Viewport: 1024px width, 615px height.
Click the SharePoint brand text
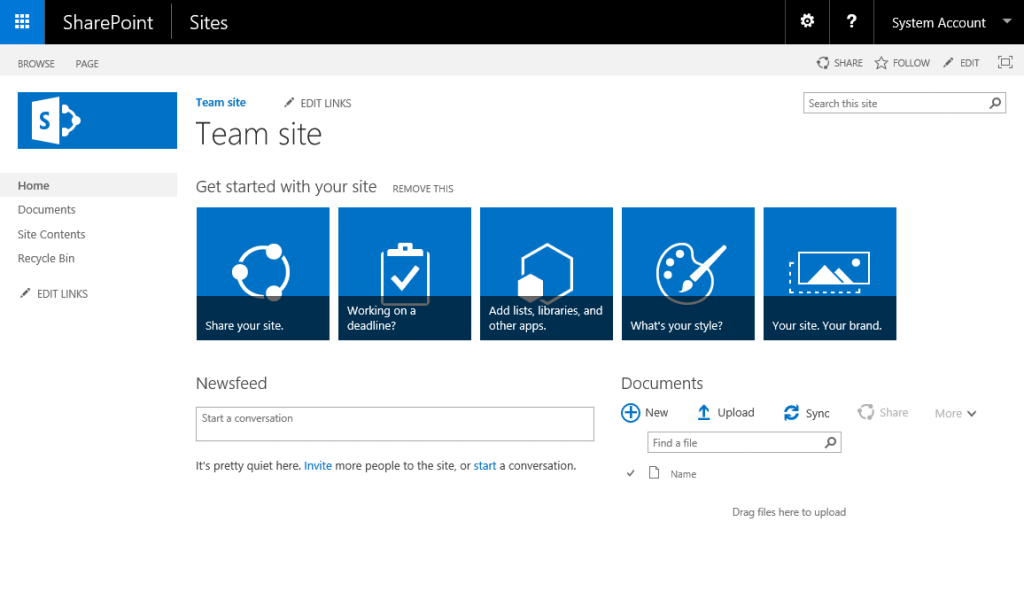(108, 22)
